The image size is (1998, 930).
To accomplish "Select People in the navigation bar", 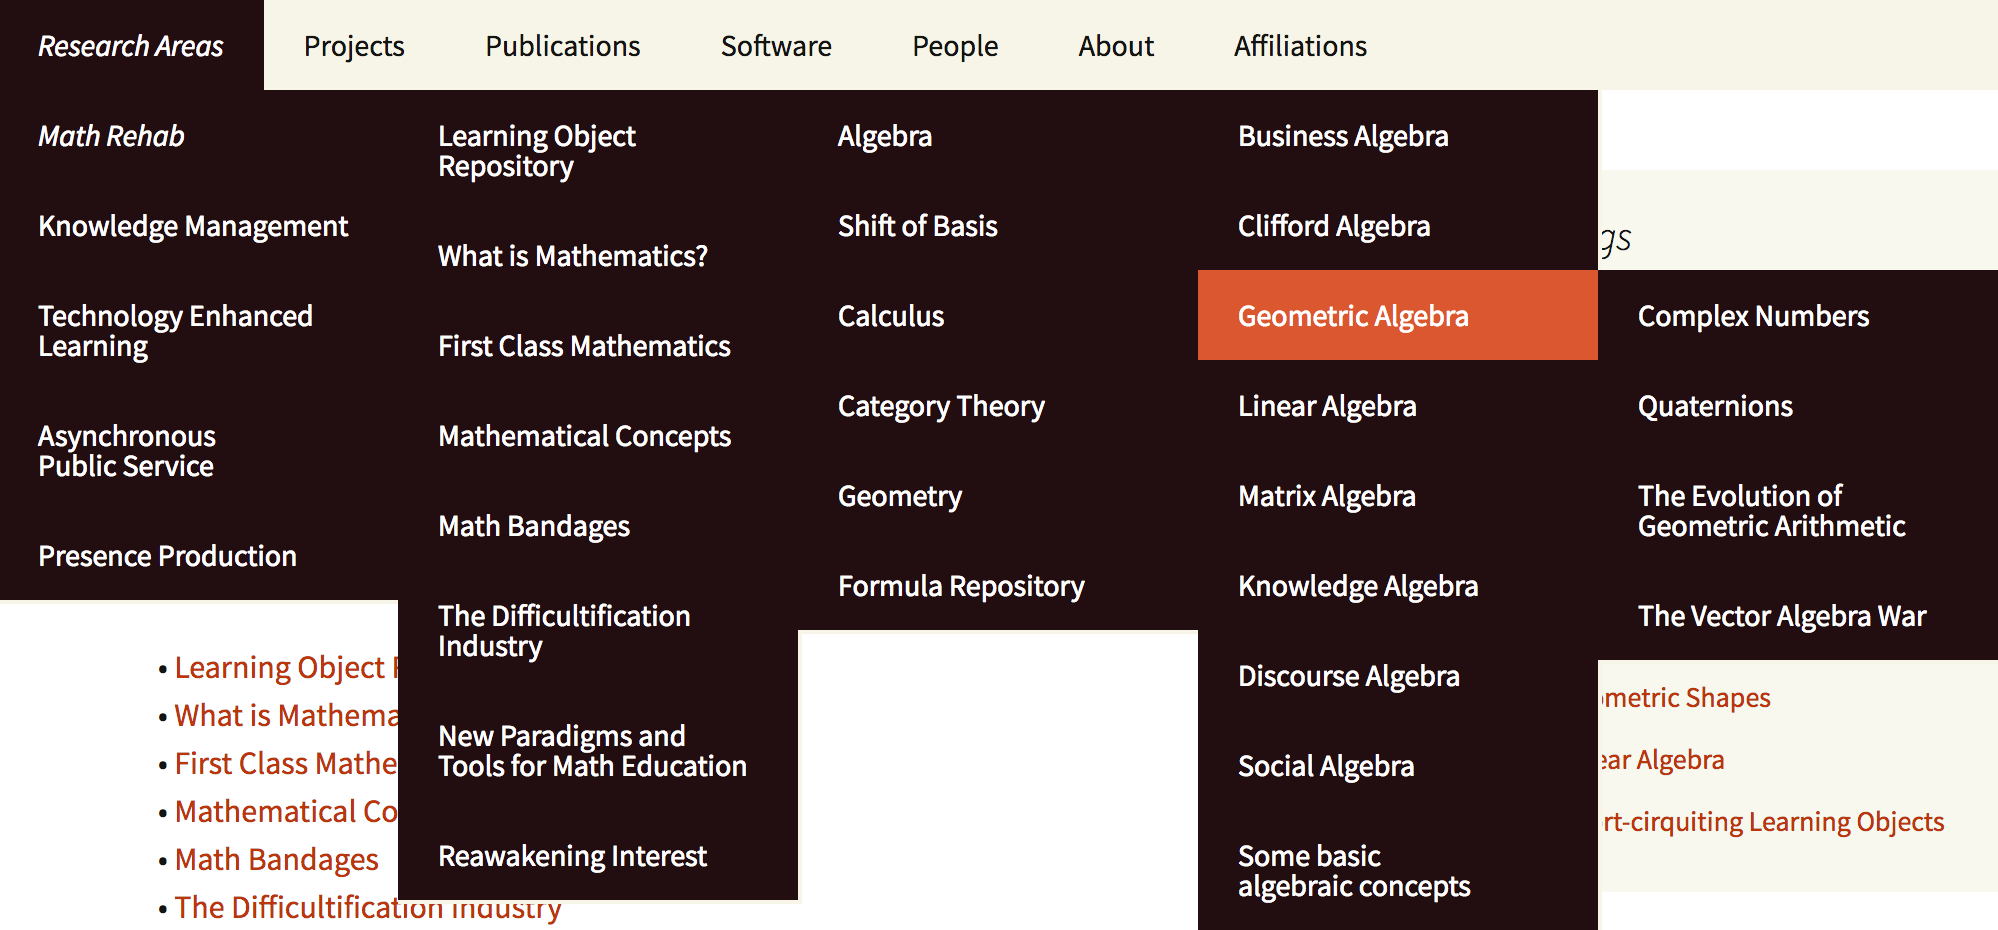I will (955, 46).
